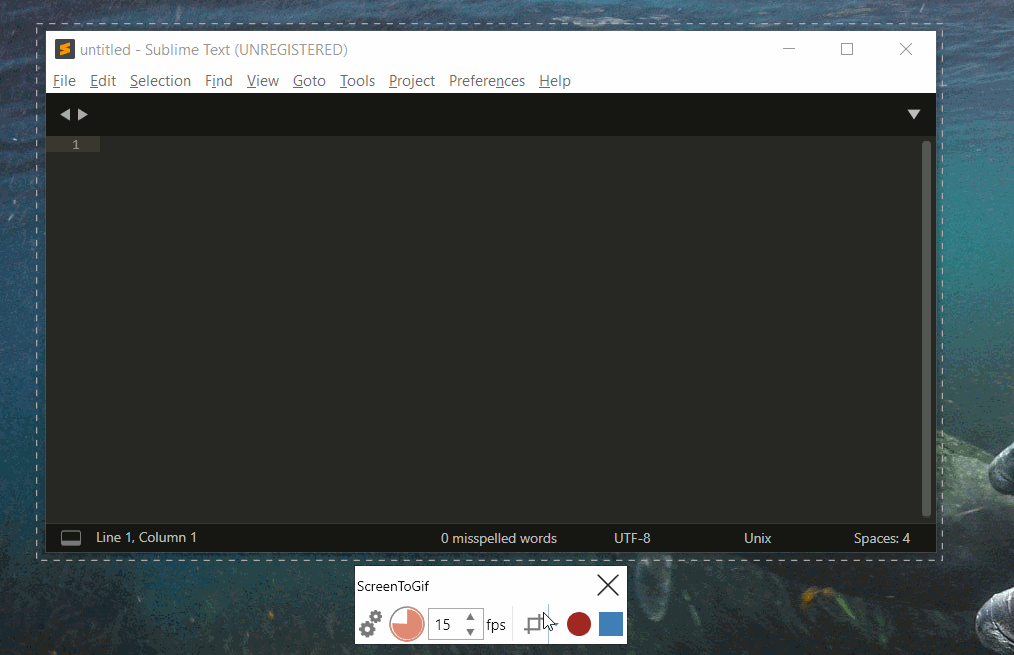Screen dimensions: 1014x655
Task: Open ScreenToGif settings gear icon
Action: point(371,624)
